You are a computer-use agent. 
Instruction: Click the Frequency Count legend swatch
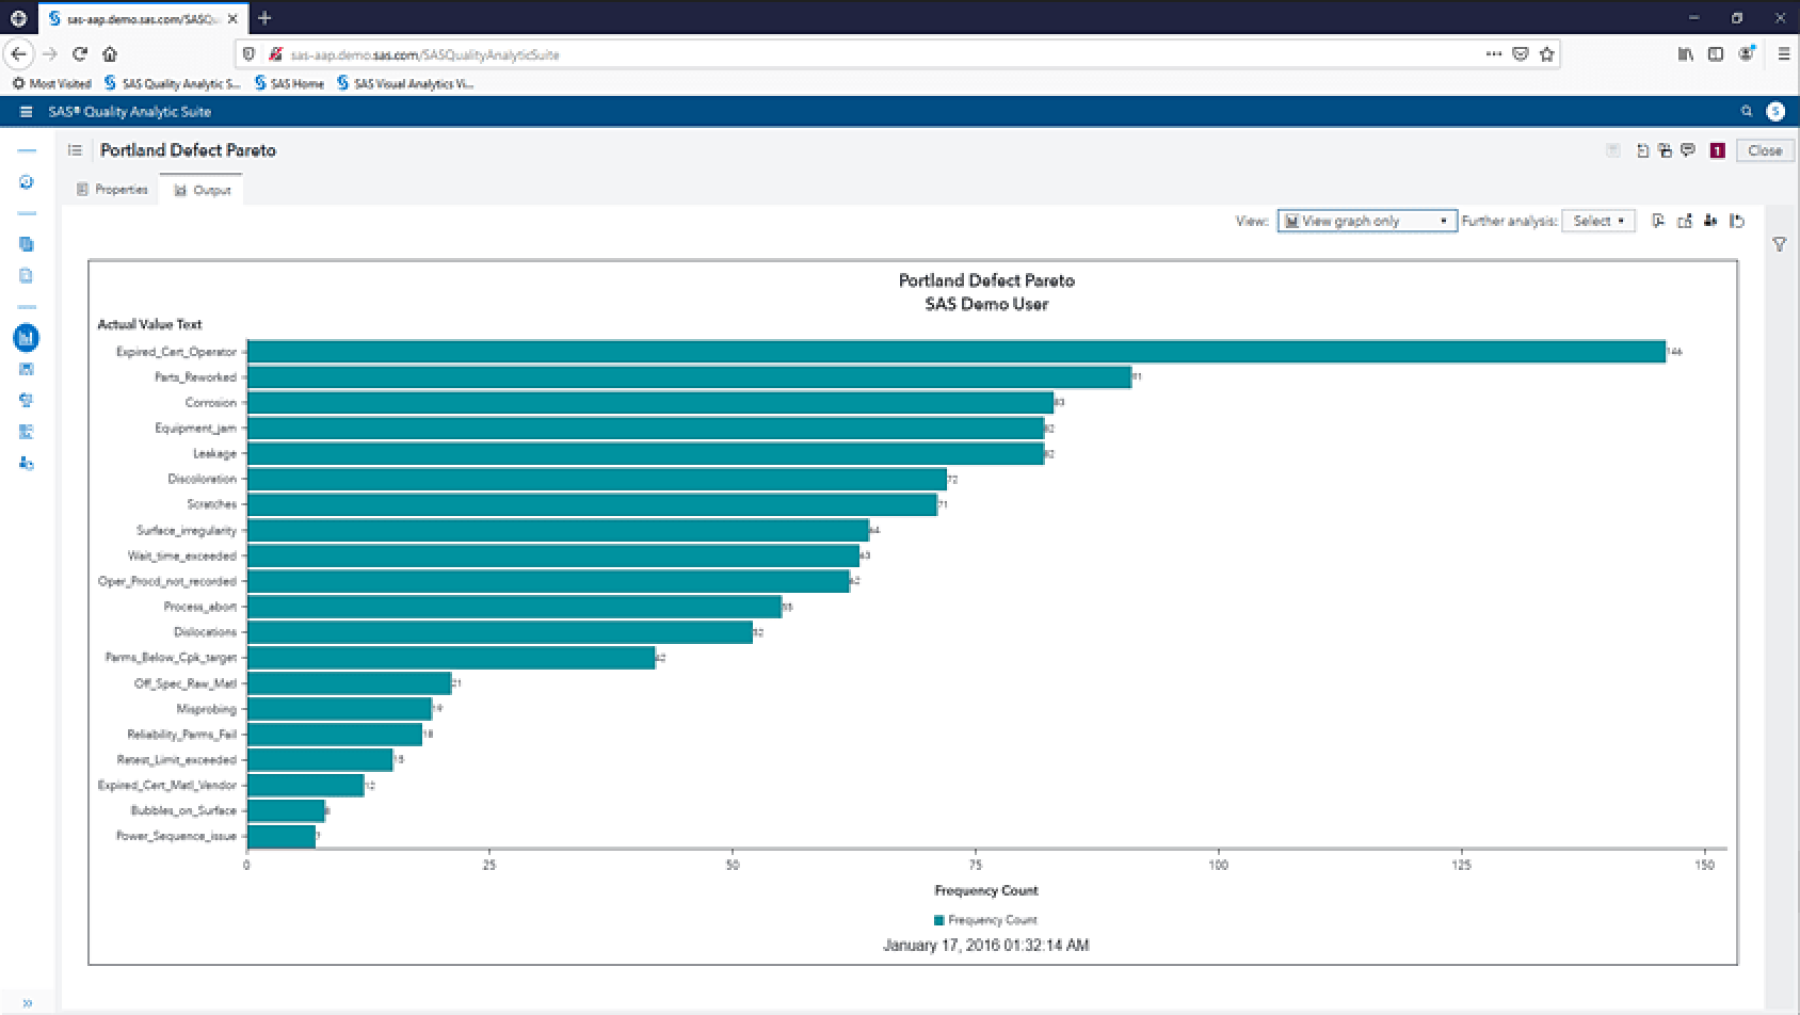[x=939, y=920]
